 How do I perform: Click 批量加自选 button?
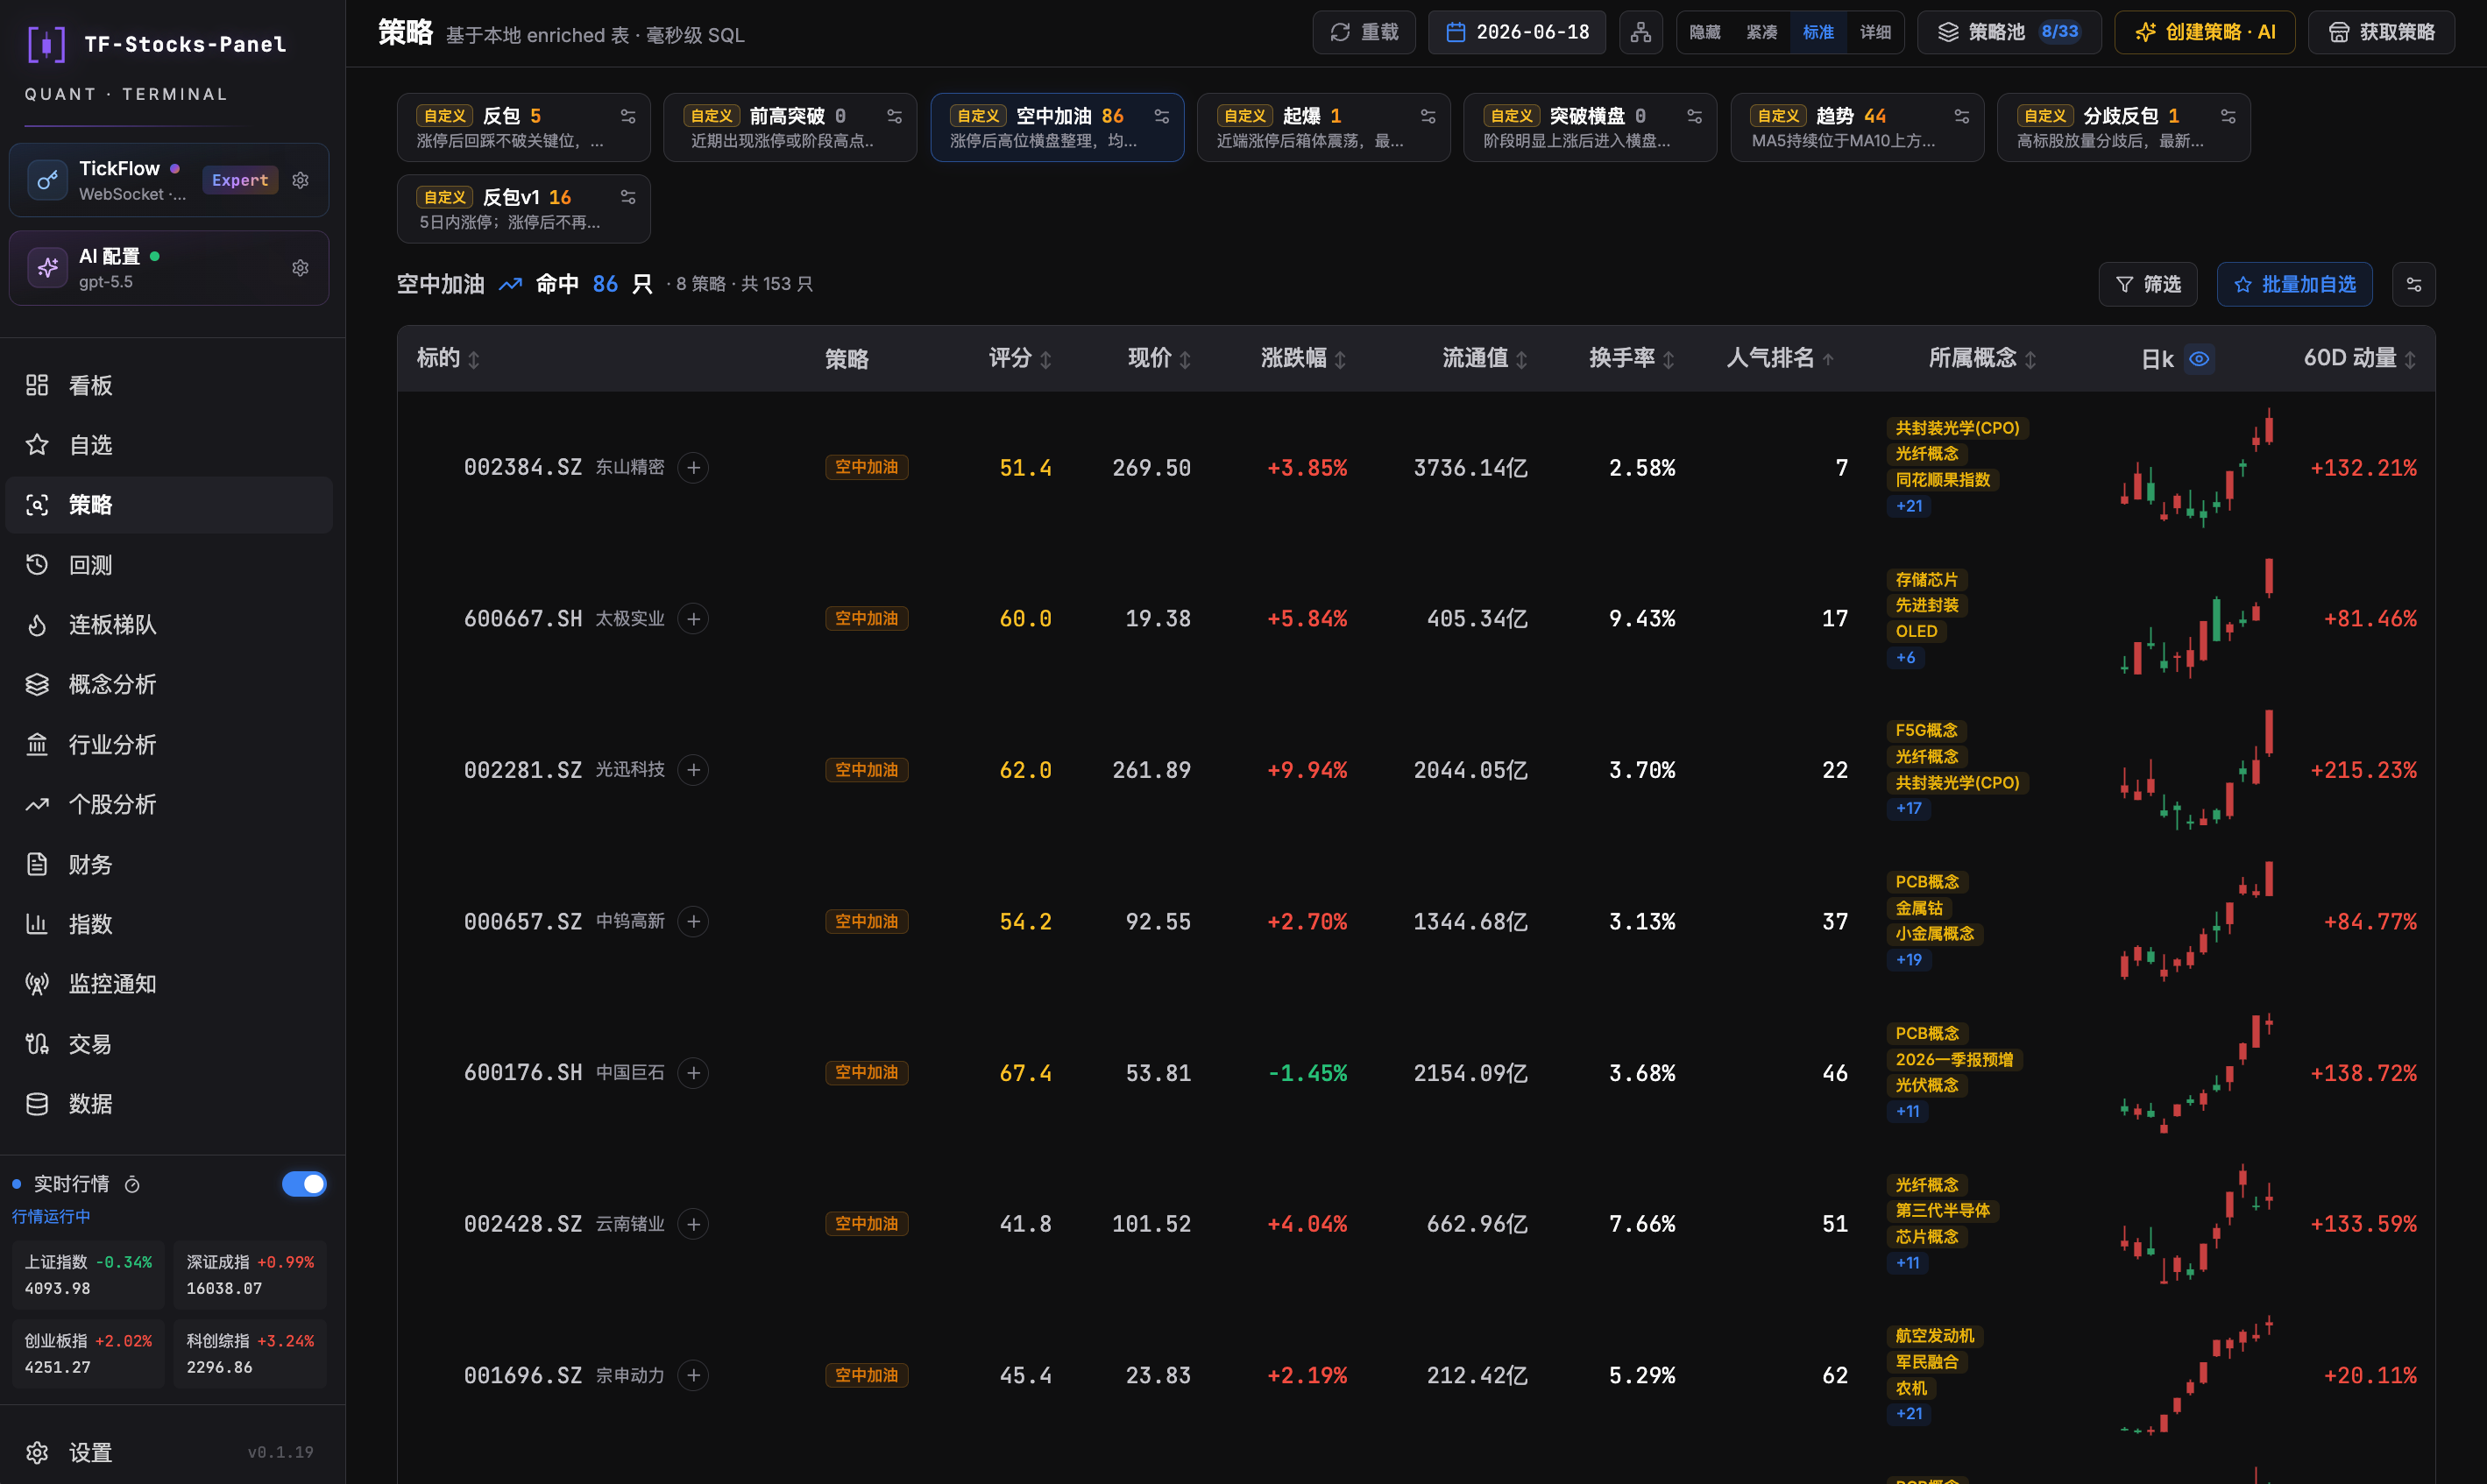(x=2294, y=285)
